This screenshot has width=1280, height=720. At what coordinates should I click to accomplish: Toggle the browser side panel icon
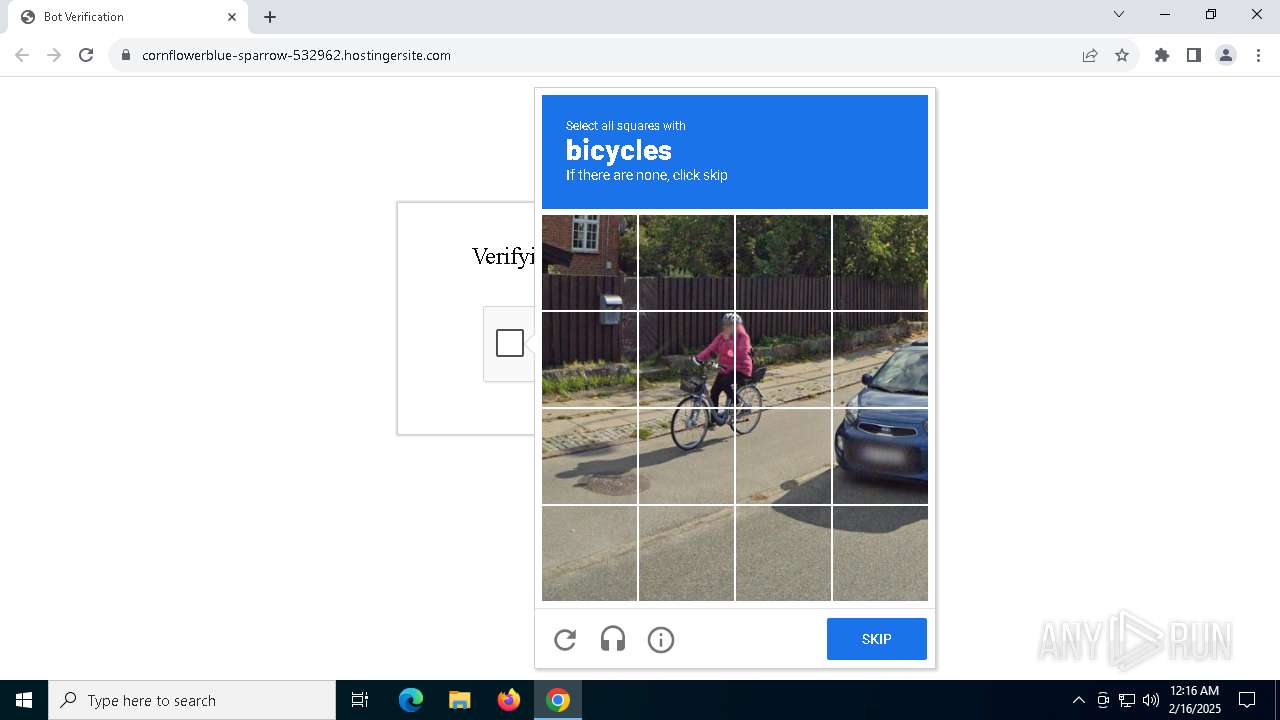pyautogui.click(x=1194, y=55)
